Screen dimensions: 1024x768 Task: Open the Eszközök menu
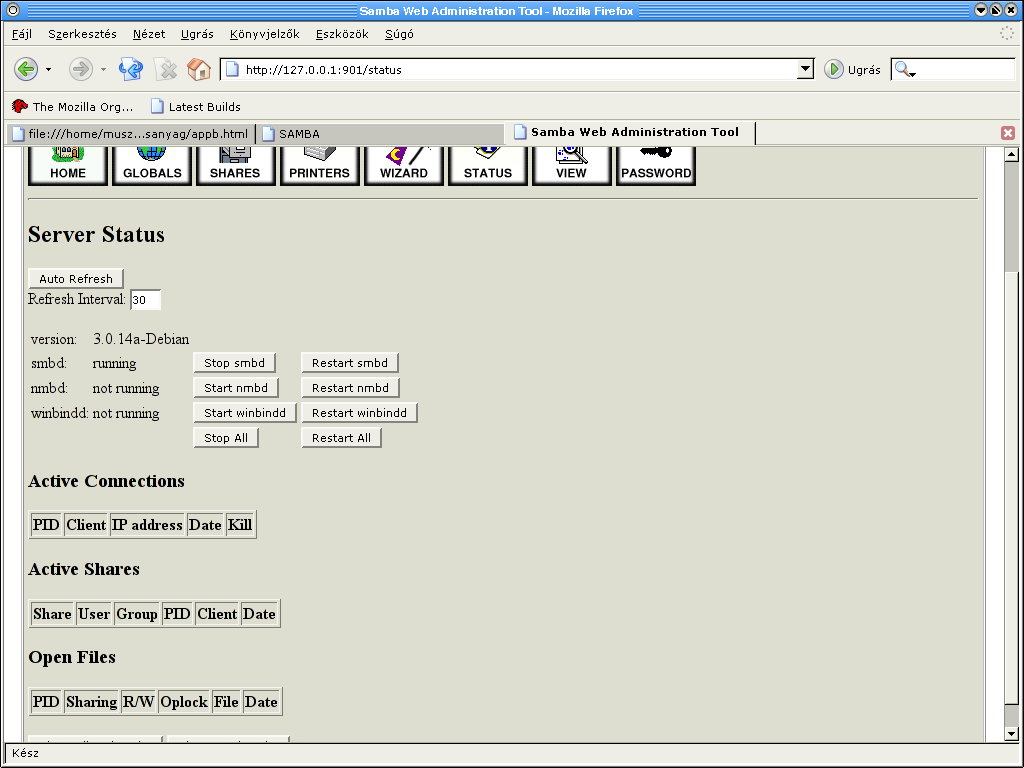click(342, 34)
